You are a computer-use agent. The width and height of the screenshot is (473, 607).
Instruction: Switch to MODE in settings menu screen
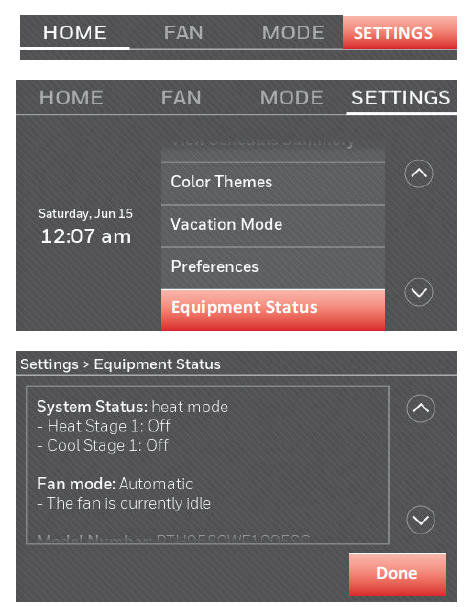(x=291, y=98)
